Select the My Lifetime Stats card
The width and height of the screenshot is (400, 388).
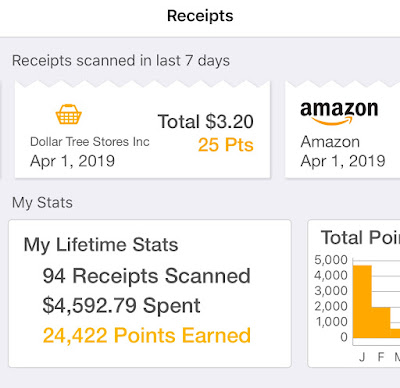150,294
